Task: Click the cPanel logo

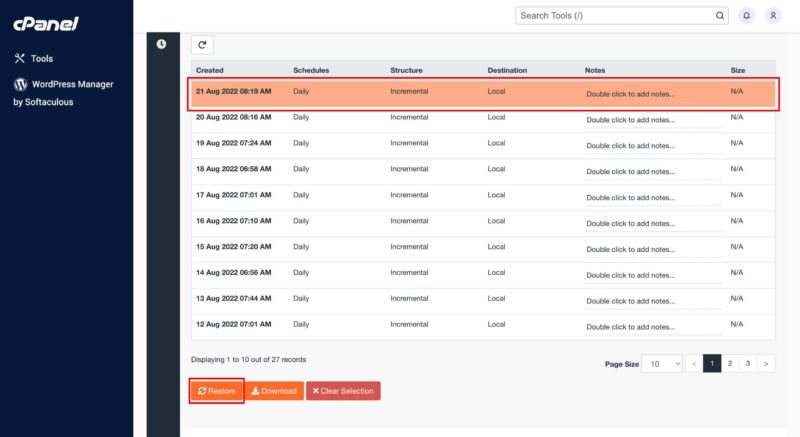Action: [x=46, y=23]
